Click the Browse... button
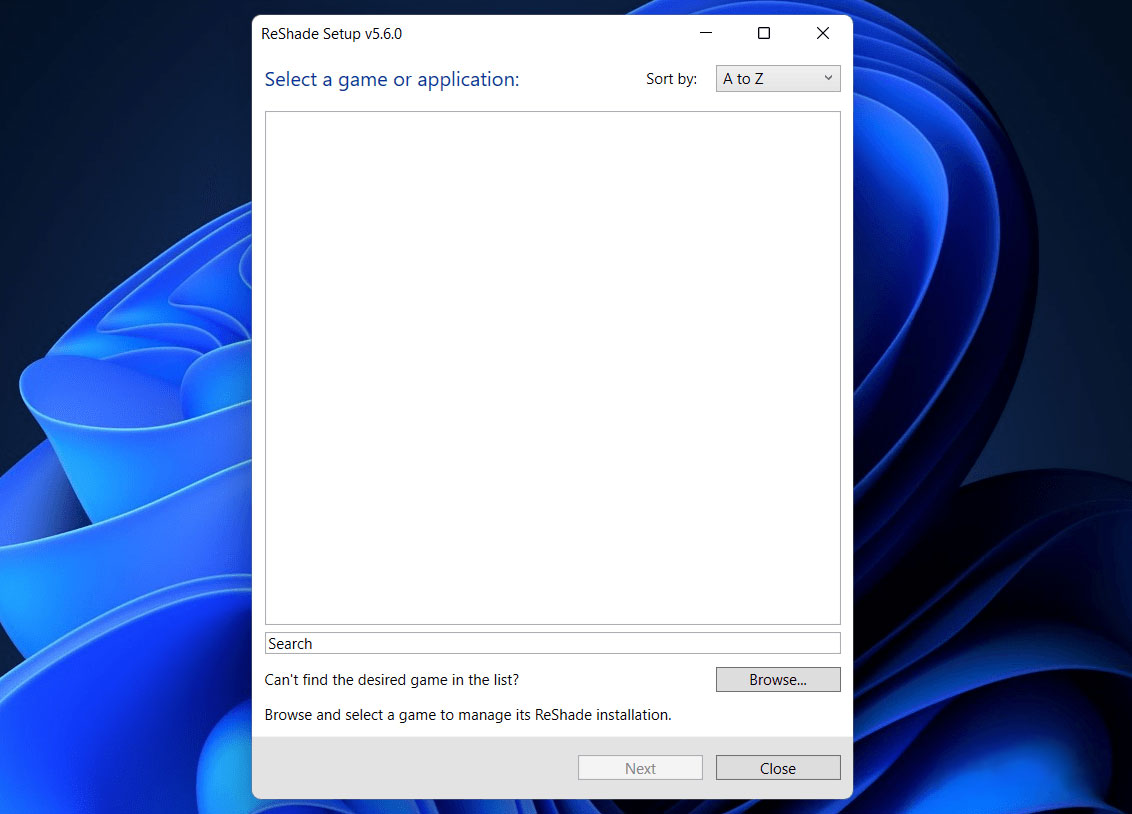This screenshot has width=1132, height=814. click(x=777, y=680)
